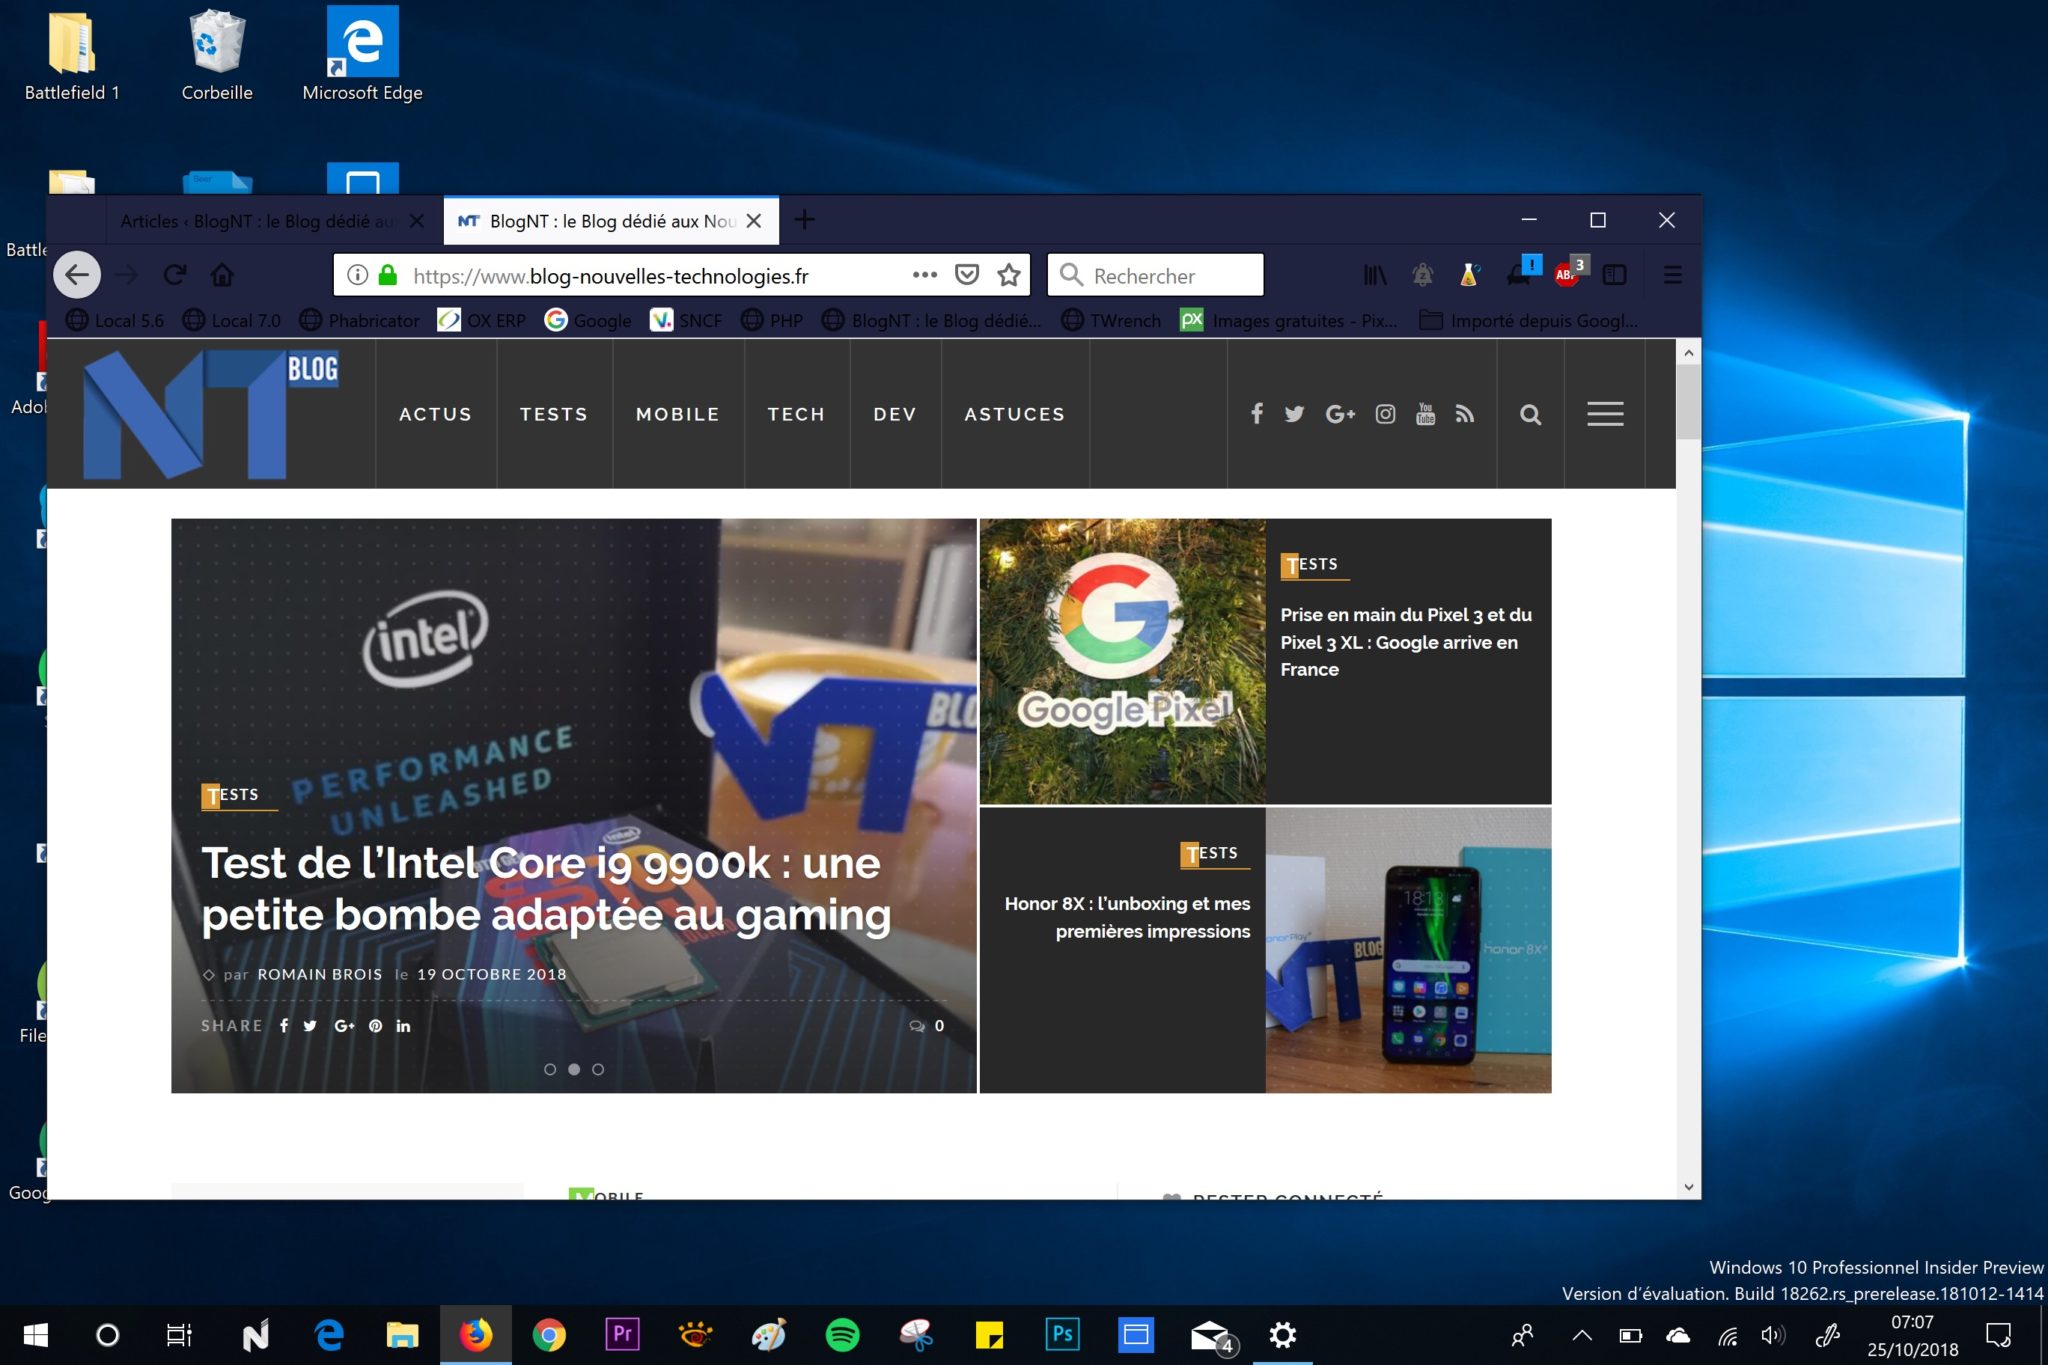Open Google bookmark in bookmarks bar
Image resolution: width=2048 pixels, height=1365 pixels.
(588, 320)
